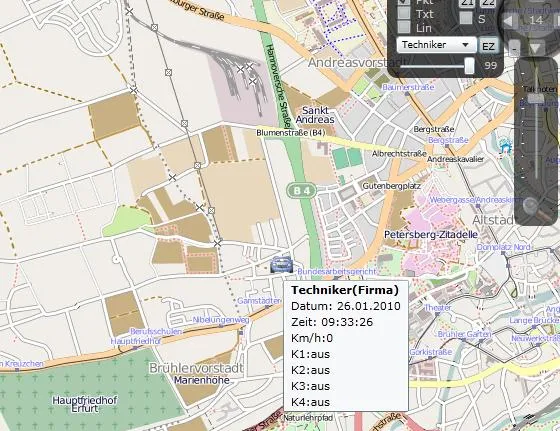The height and width of the screenshot is (431, 560).
Task: Click the Bergstraße stop square marker
Action: click(x=447, y=146)
